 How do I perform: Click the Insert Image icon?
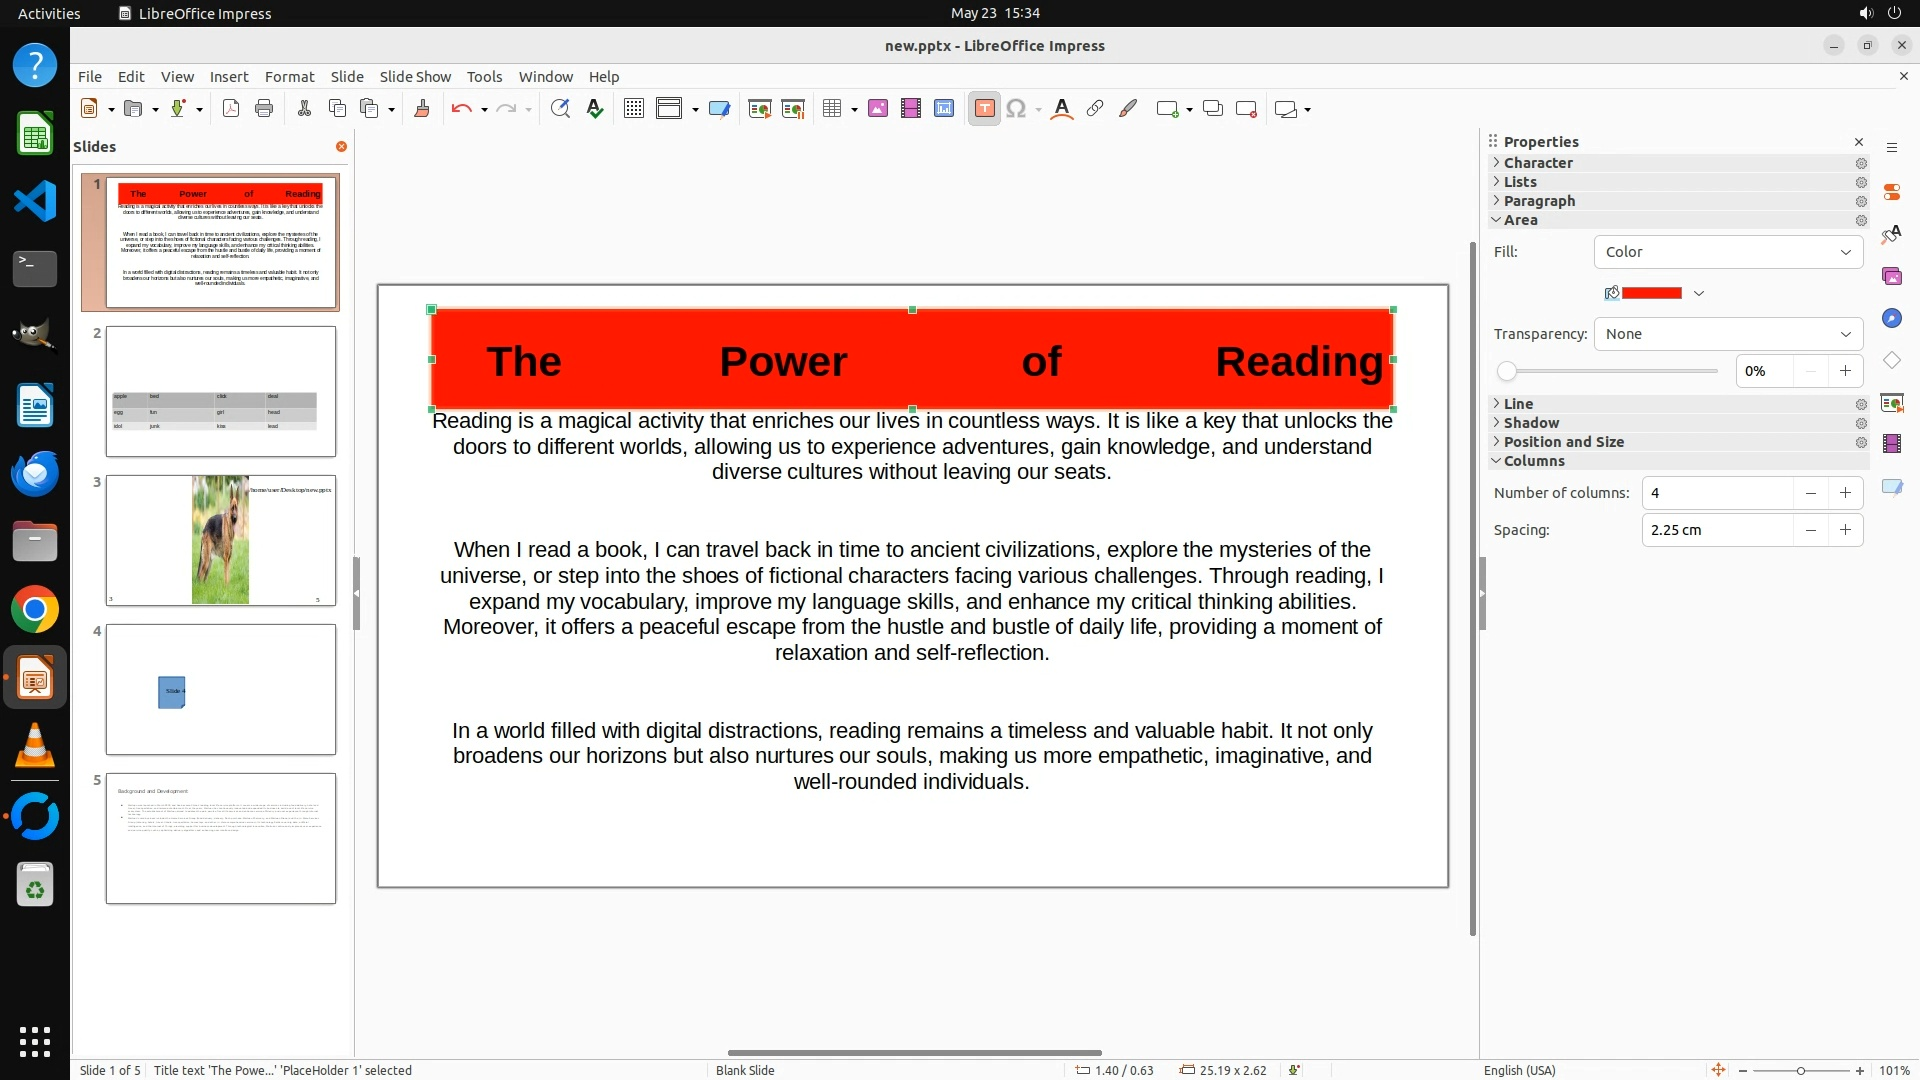tap(878, 109)
